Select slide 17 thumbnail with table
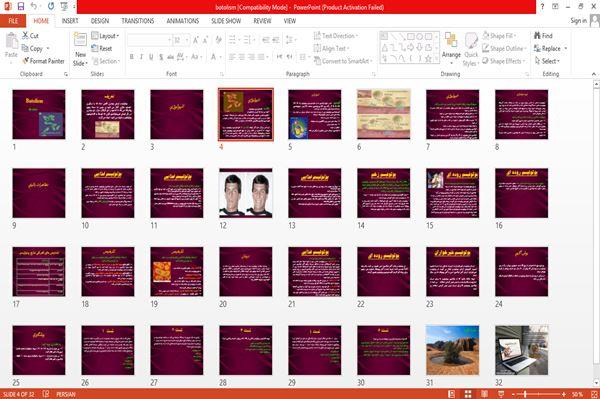The height and width of the screenshot is (399, 600). (39, 272)
